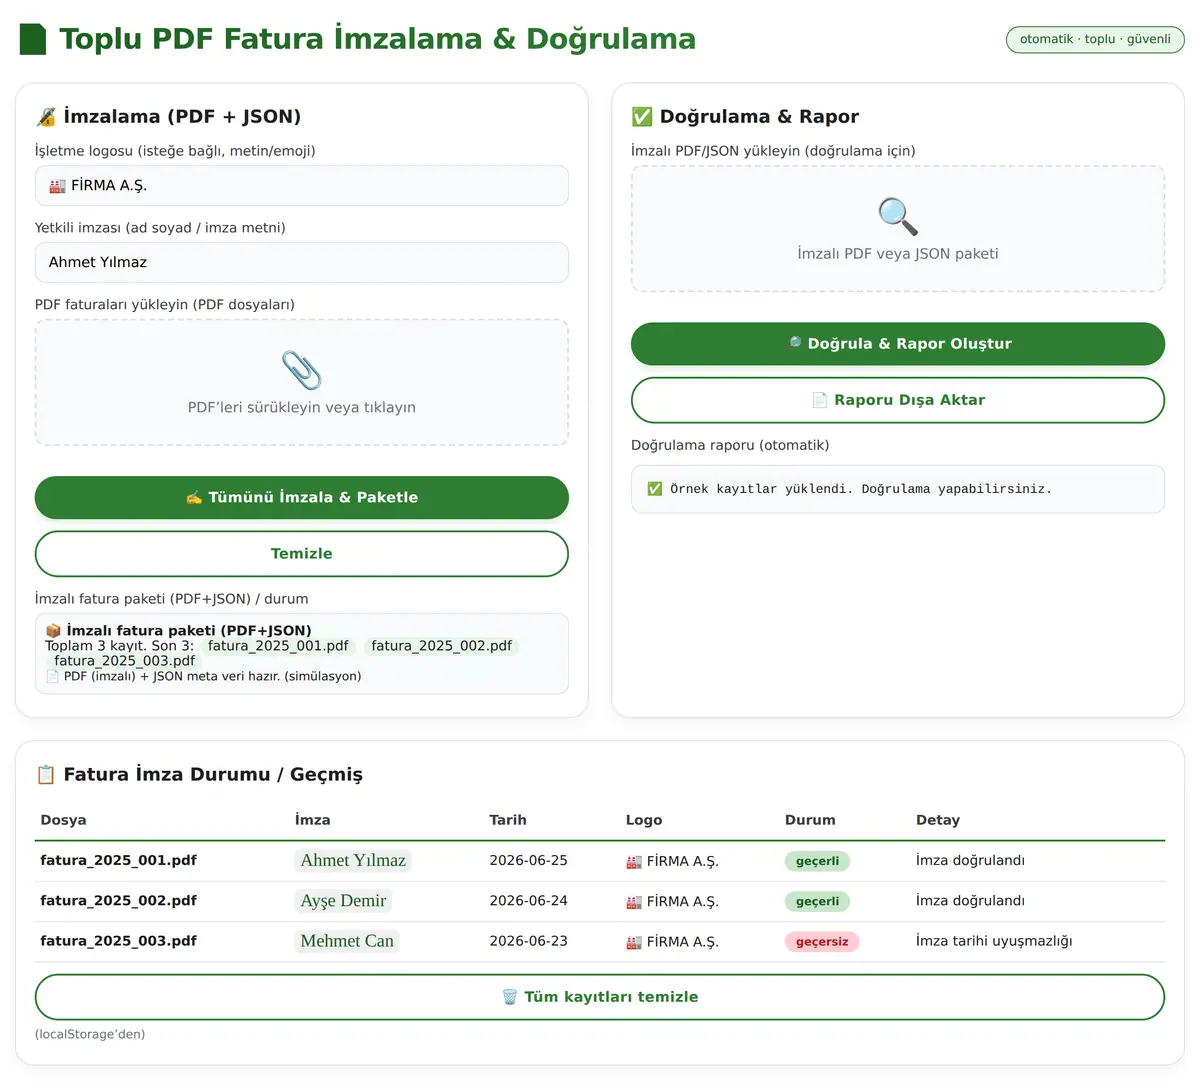The image size is (1200, 1088).
Task: Click İmza doğrulandı detail for fatura_2025_001.pdf
Action: [x=970, y=861]
